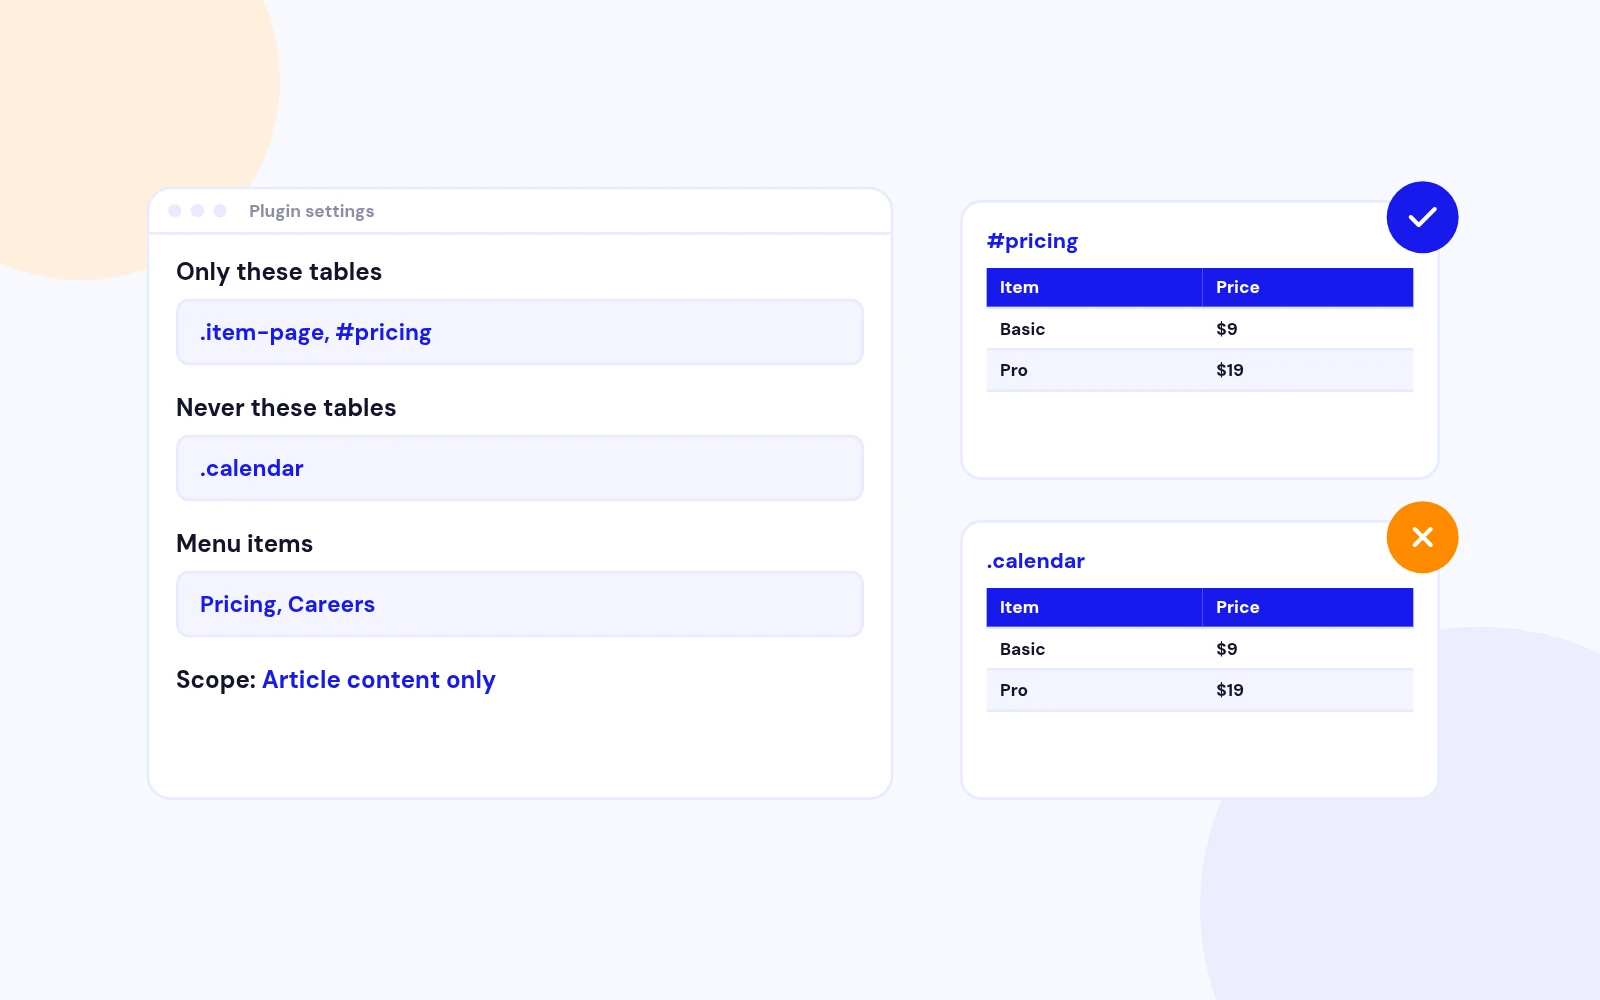1600x1000 pixels.
Task: Click the .calendar table heading
Action: (1035, 561)
